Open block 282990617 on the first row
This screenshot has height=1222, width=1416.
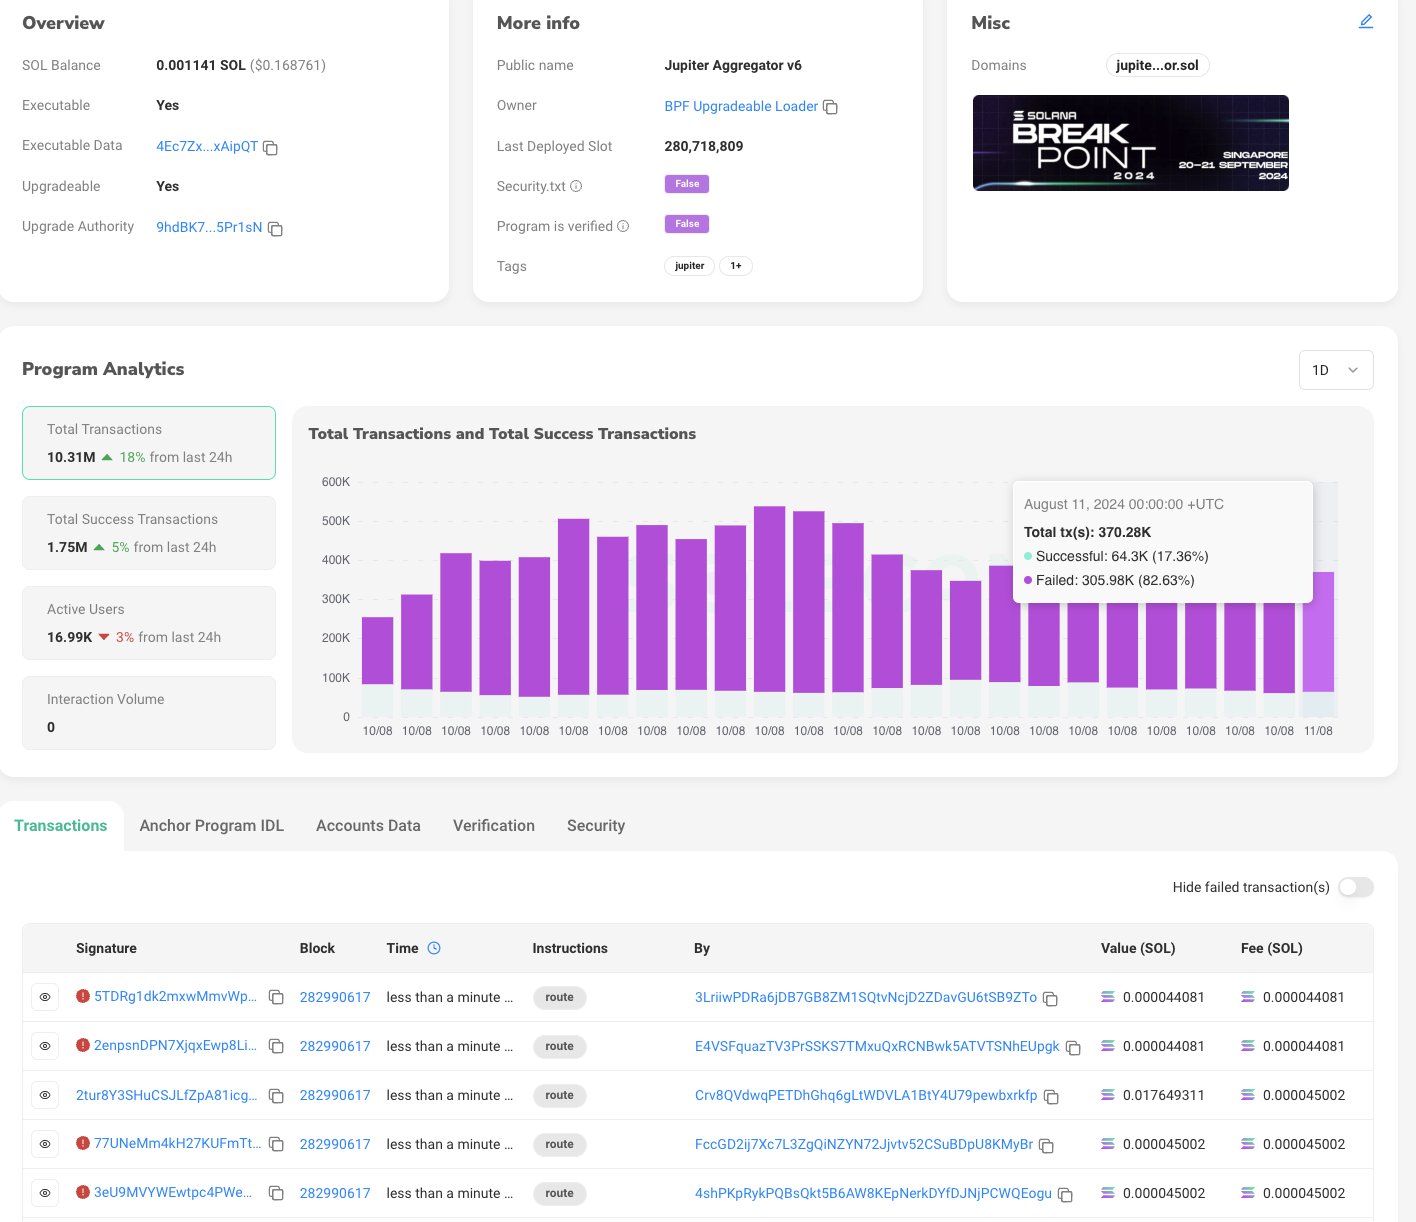[x=335, y=997]
